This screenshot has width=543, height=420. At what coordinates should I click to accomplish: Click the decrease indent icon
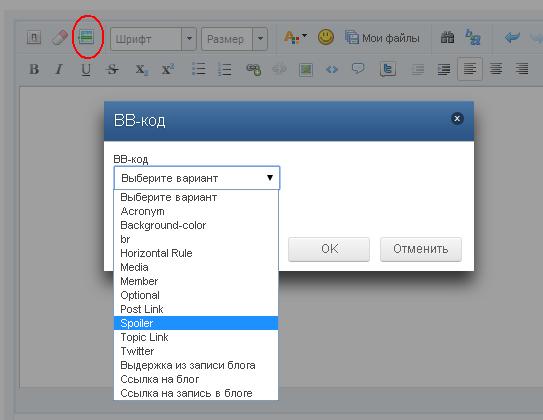[x=418, y=70]
